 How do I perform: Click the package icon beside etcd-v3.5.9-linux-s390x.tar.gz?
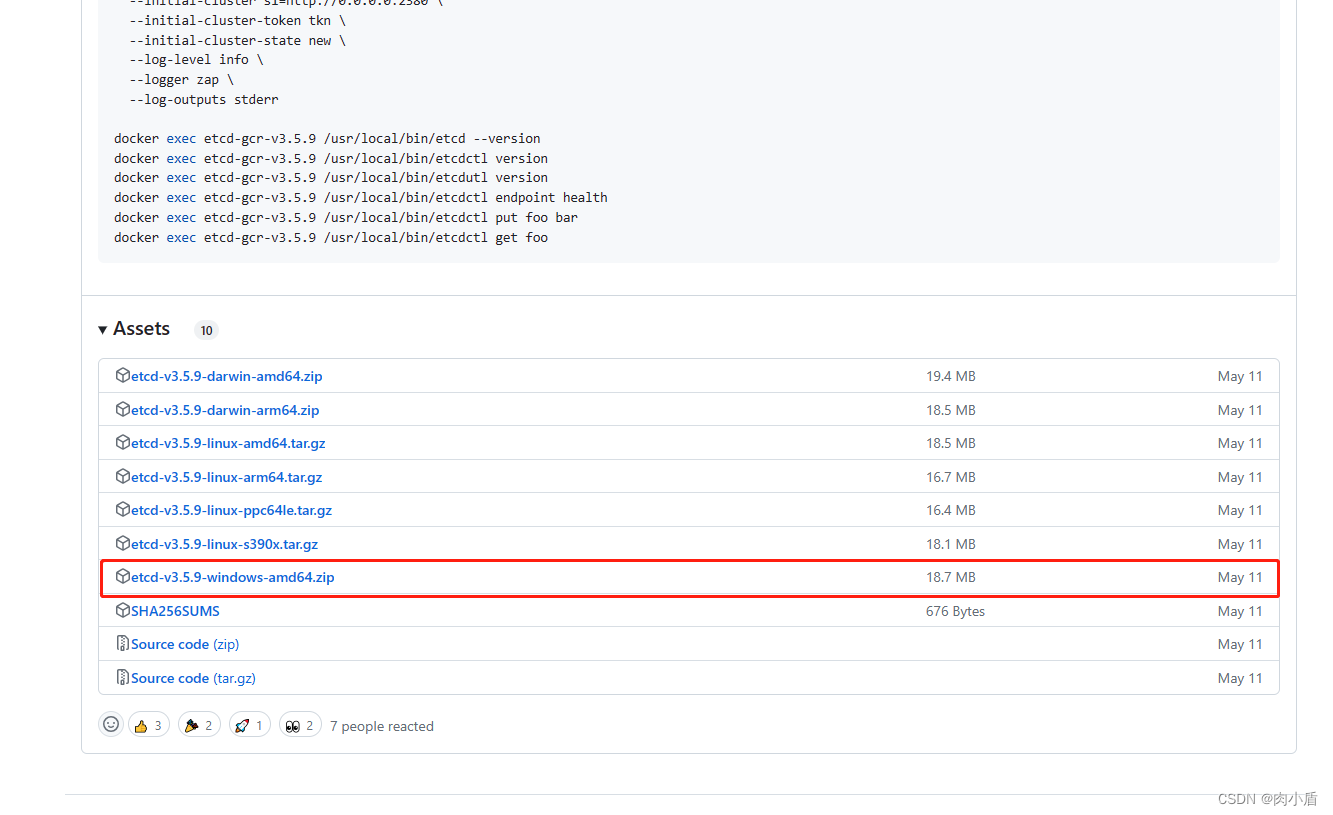coord(123,543)
